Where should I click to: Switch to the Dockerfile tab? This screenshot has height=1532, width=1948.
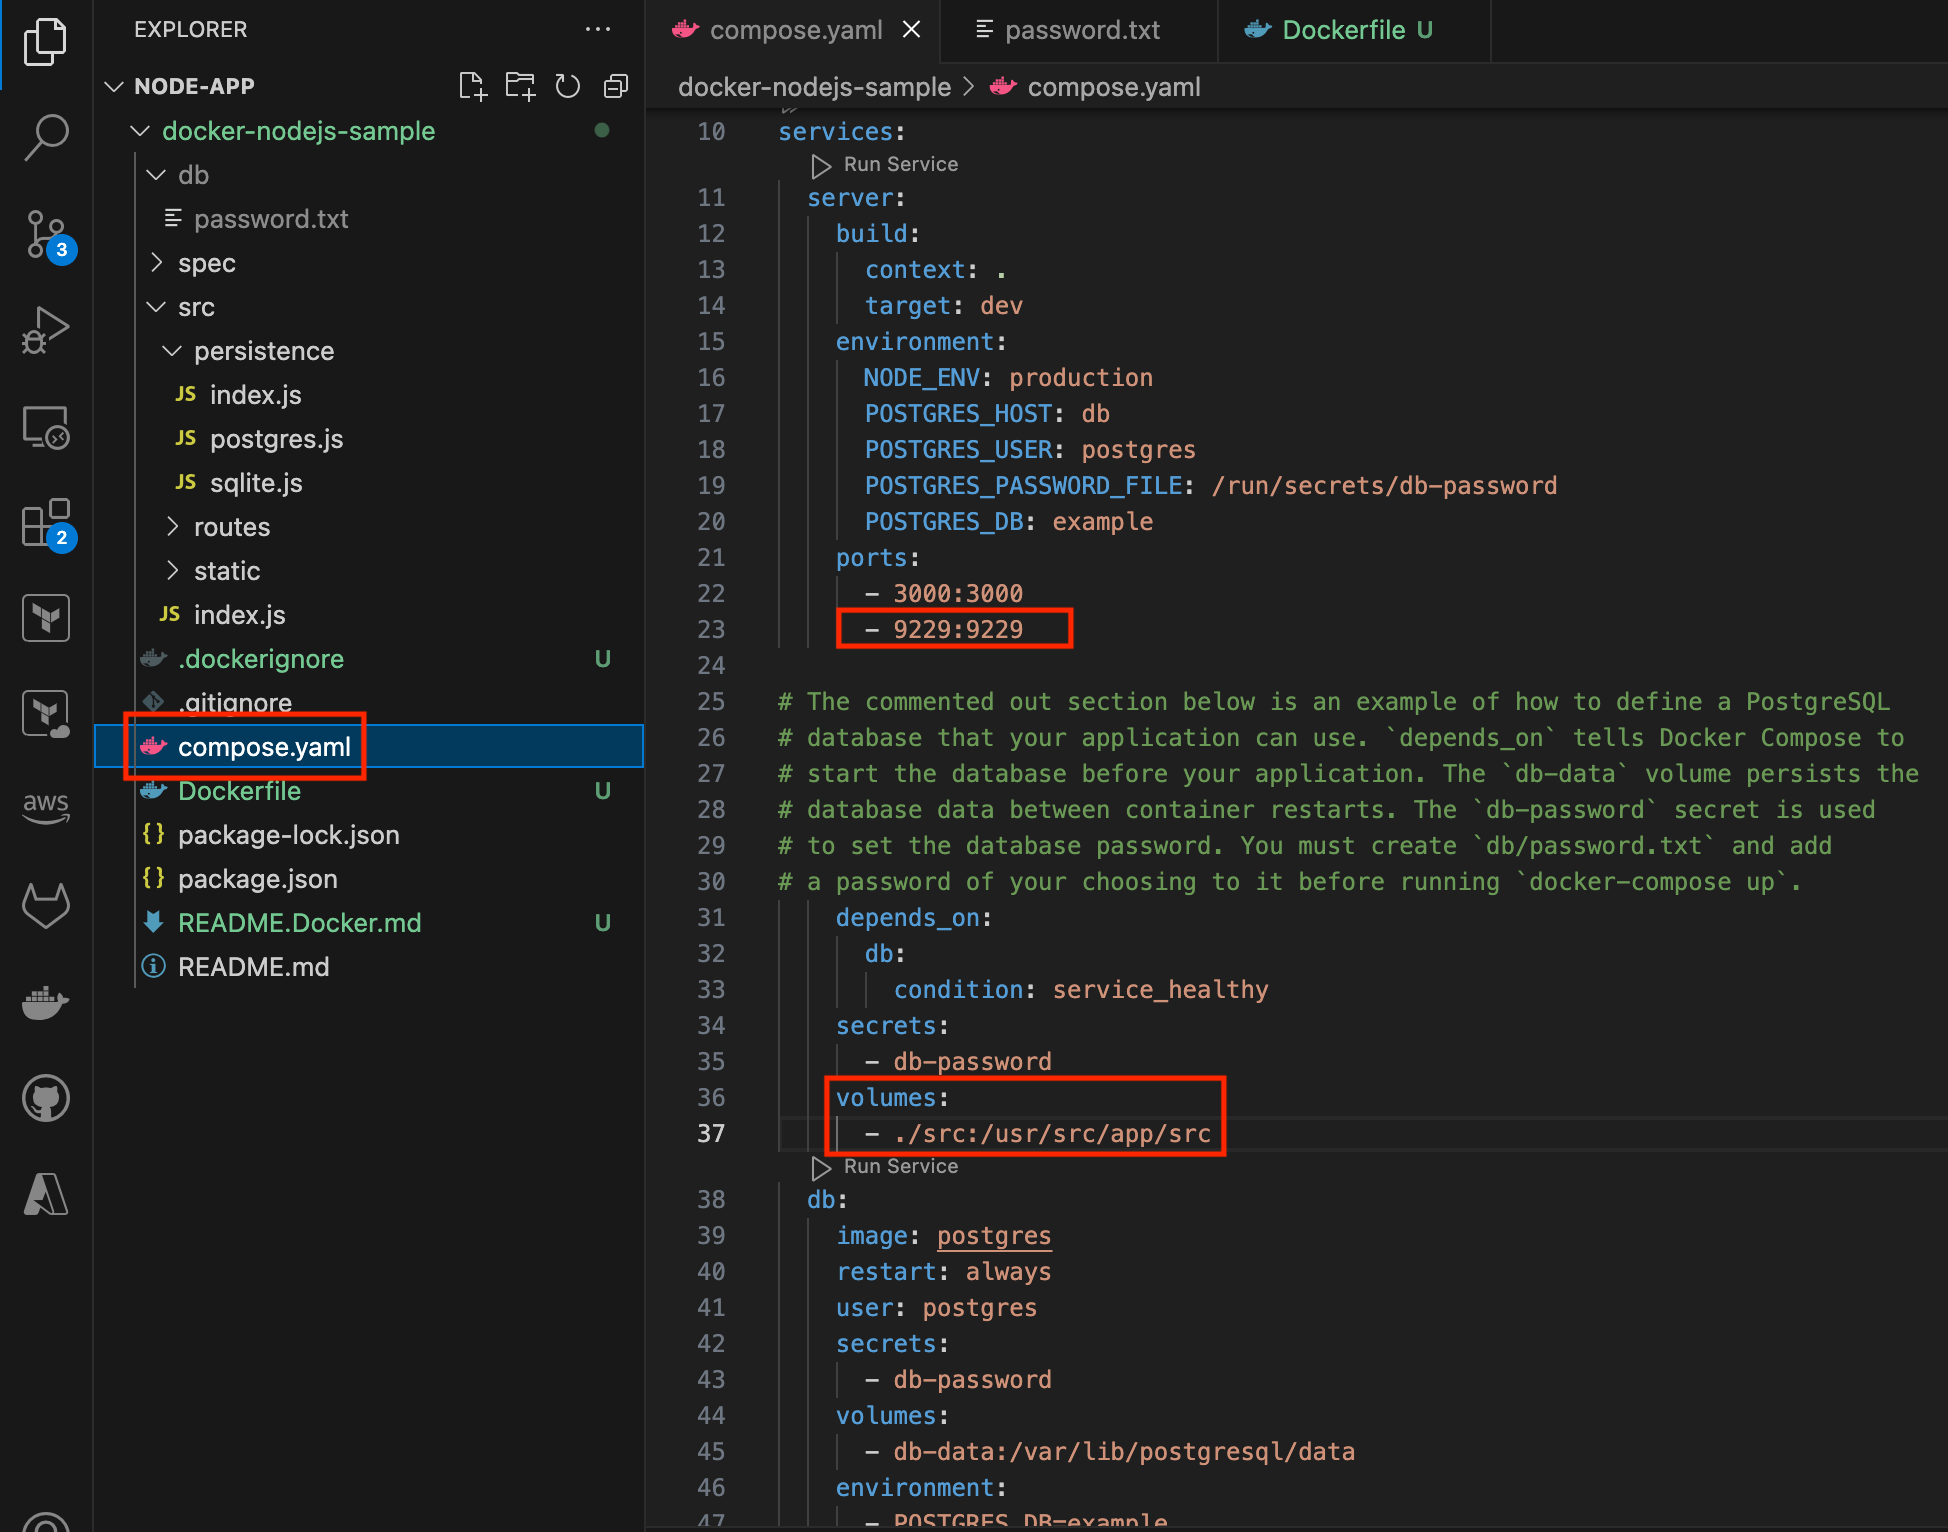point(1354,30)
